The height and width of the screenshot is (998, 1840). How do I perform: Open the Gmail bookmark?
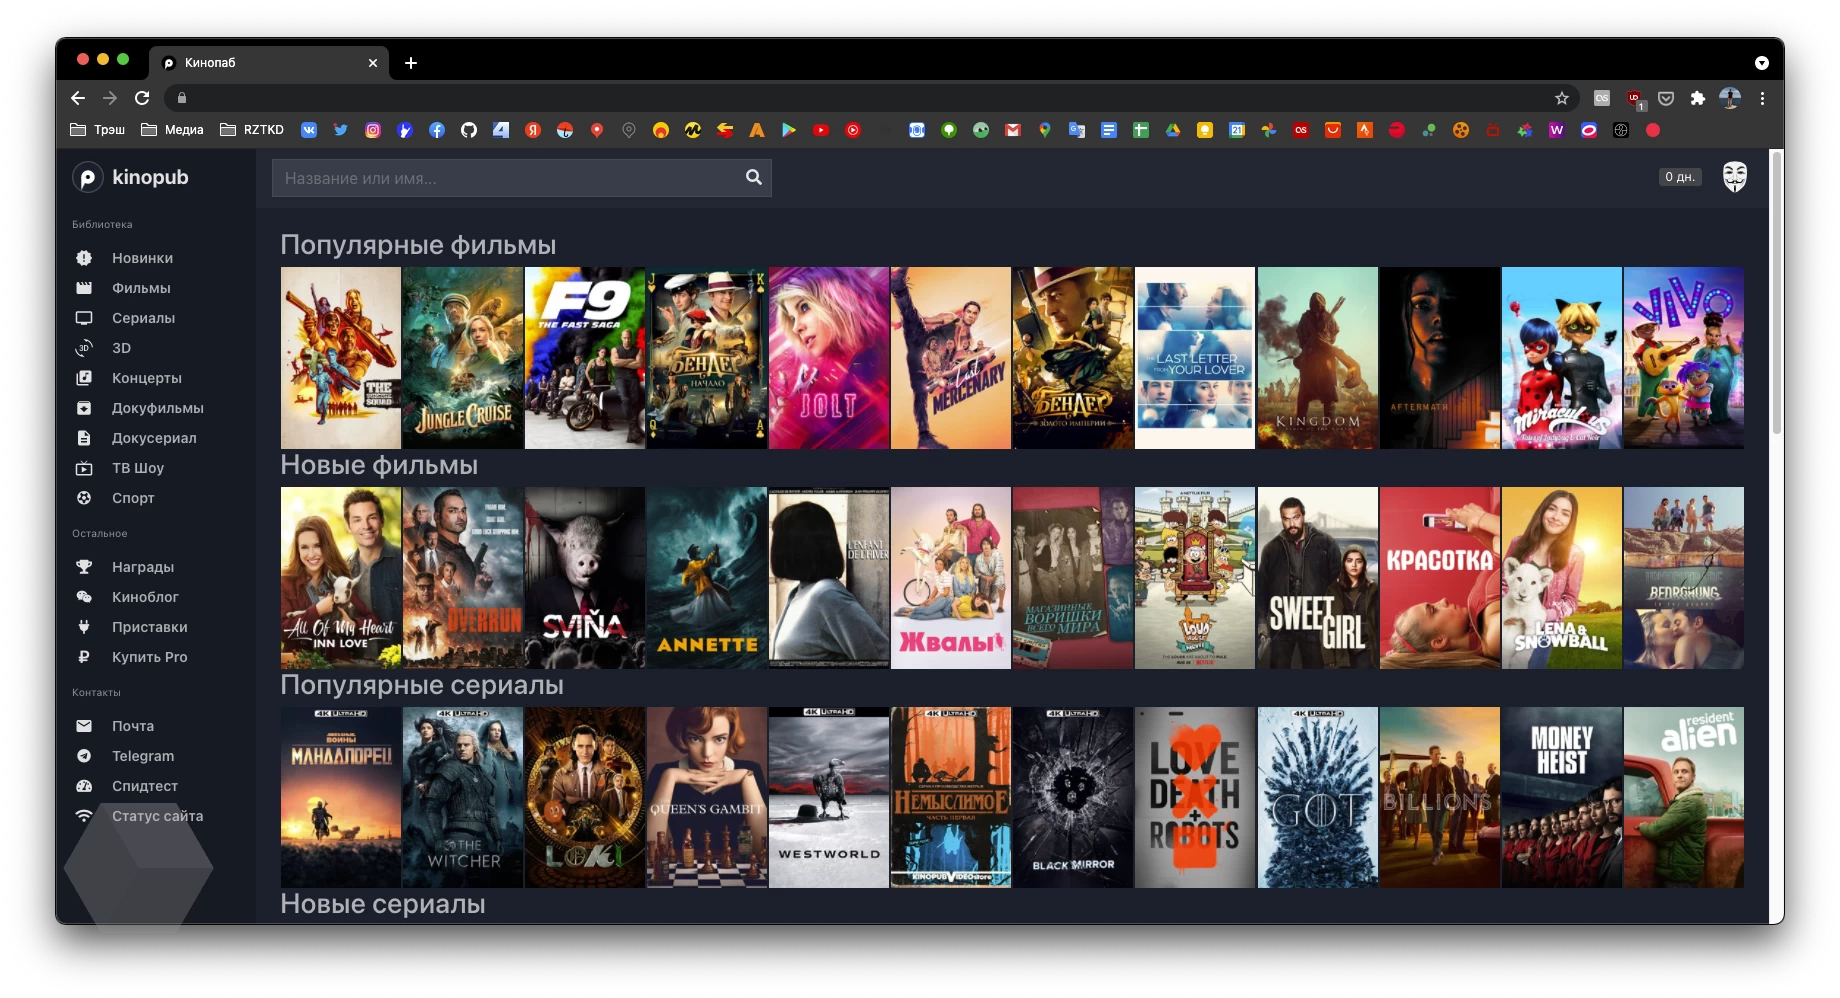(x=1013, y=130)
